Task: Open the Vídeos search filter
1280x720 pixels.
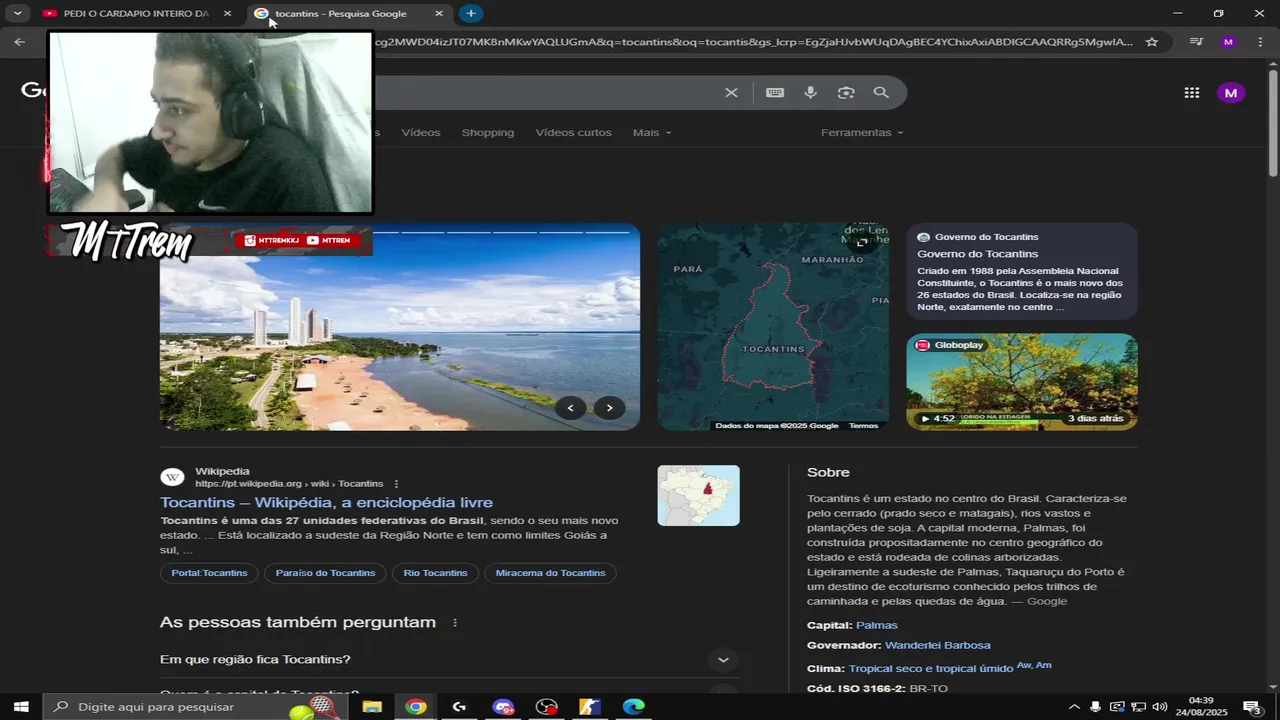Action: click(x=421, y=133)
